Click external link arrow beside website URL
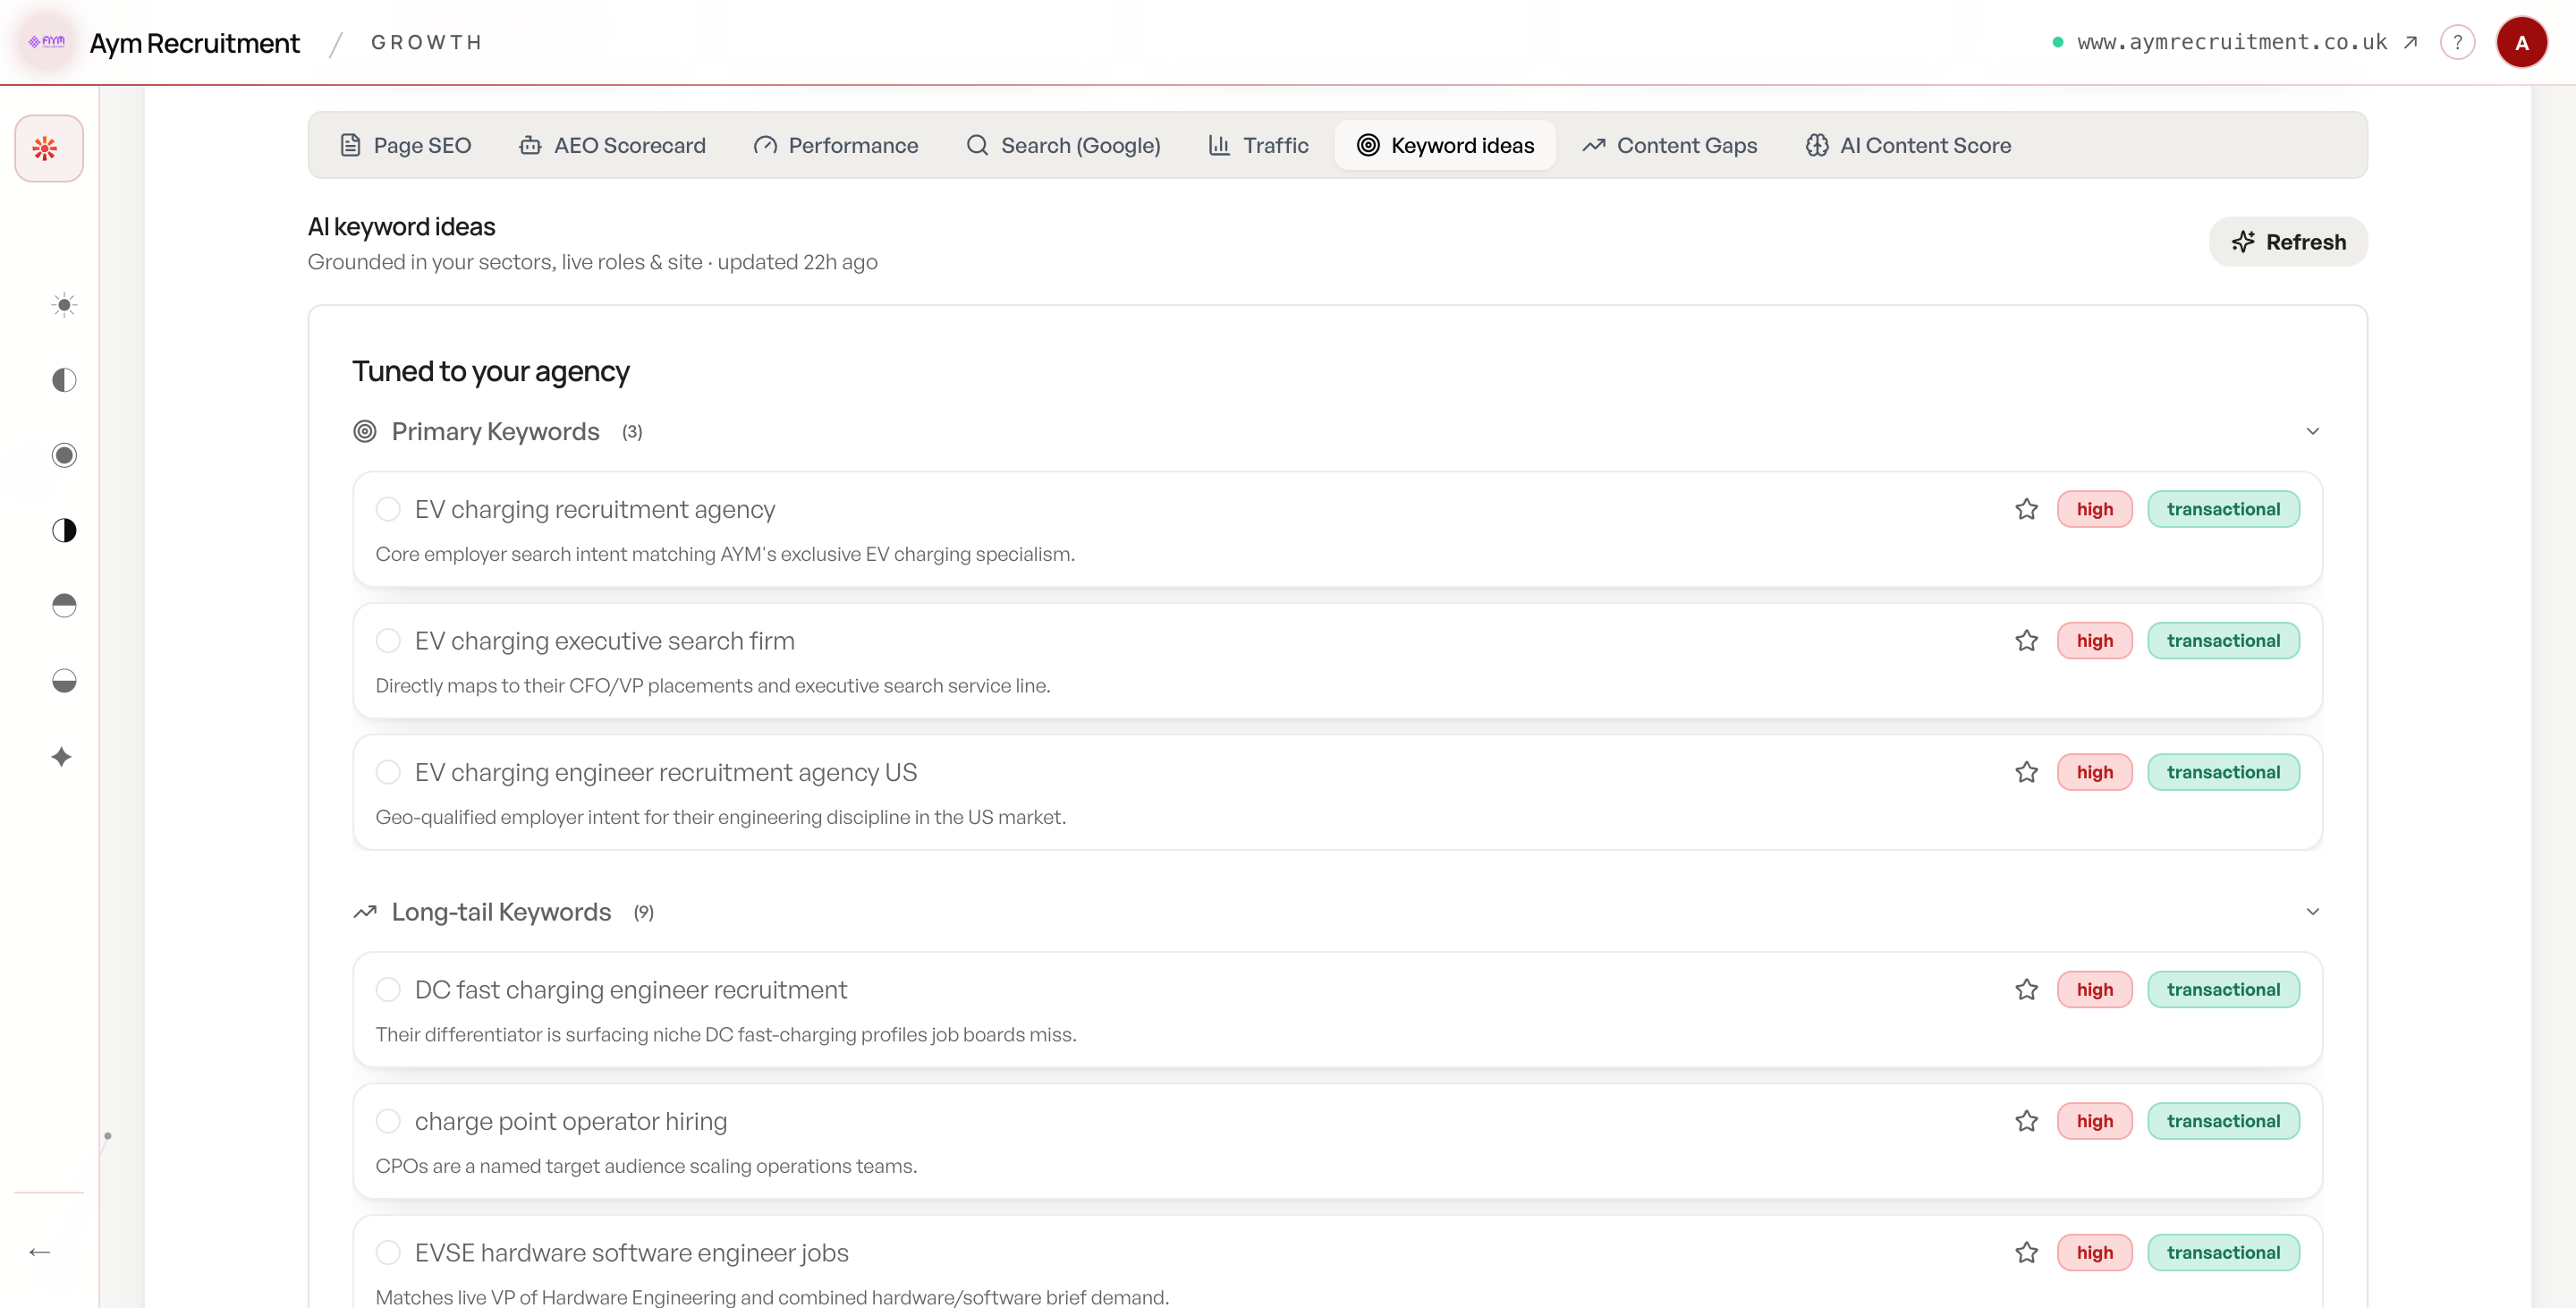Screen dimensions: 2576x1308 [x=2411, y=42]
